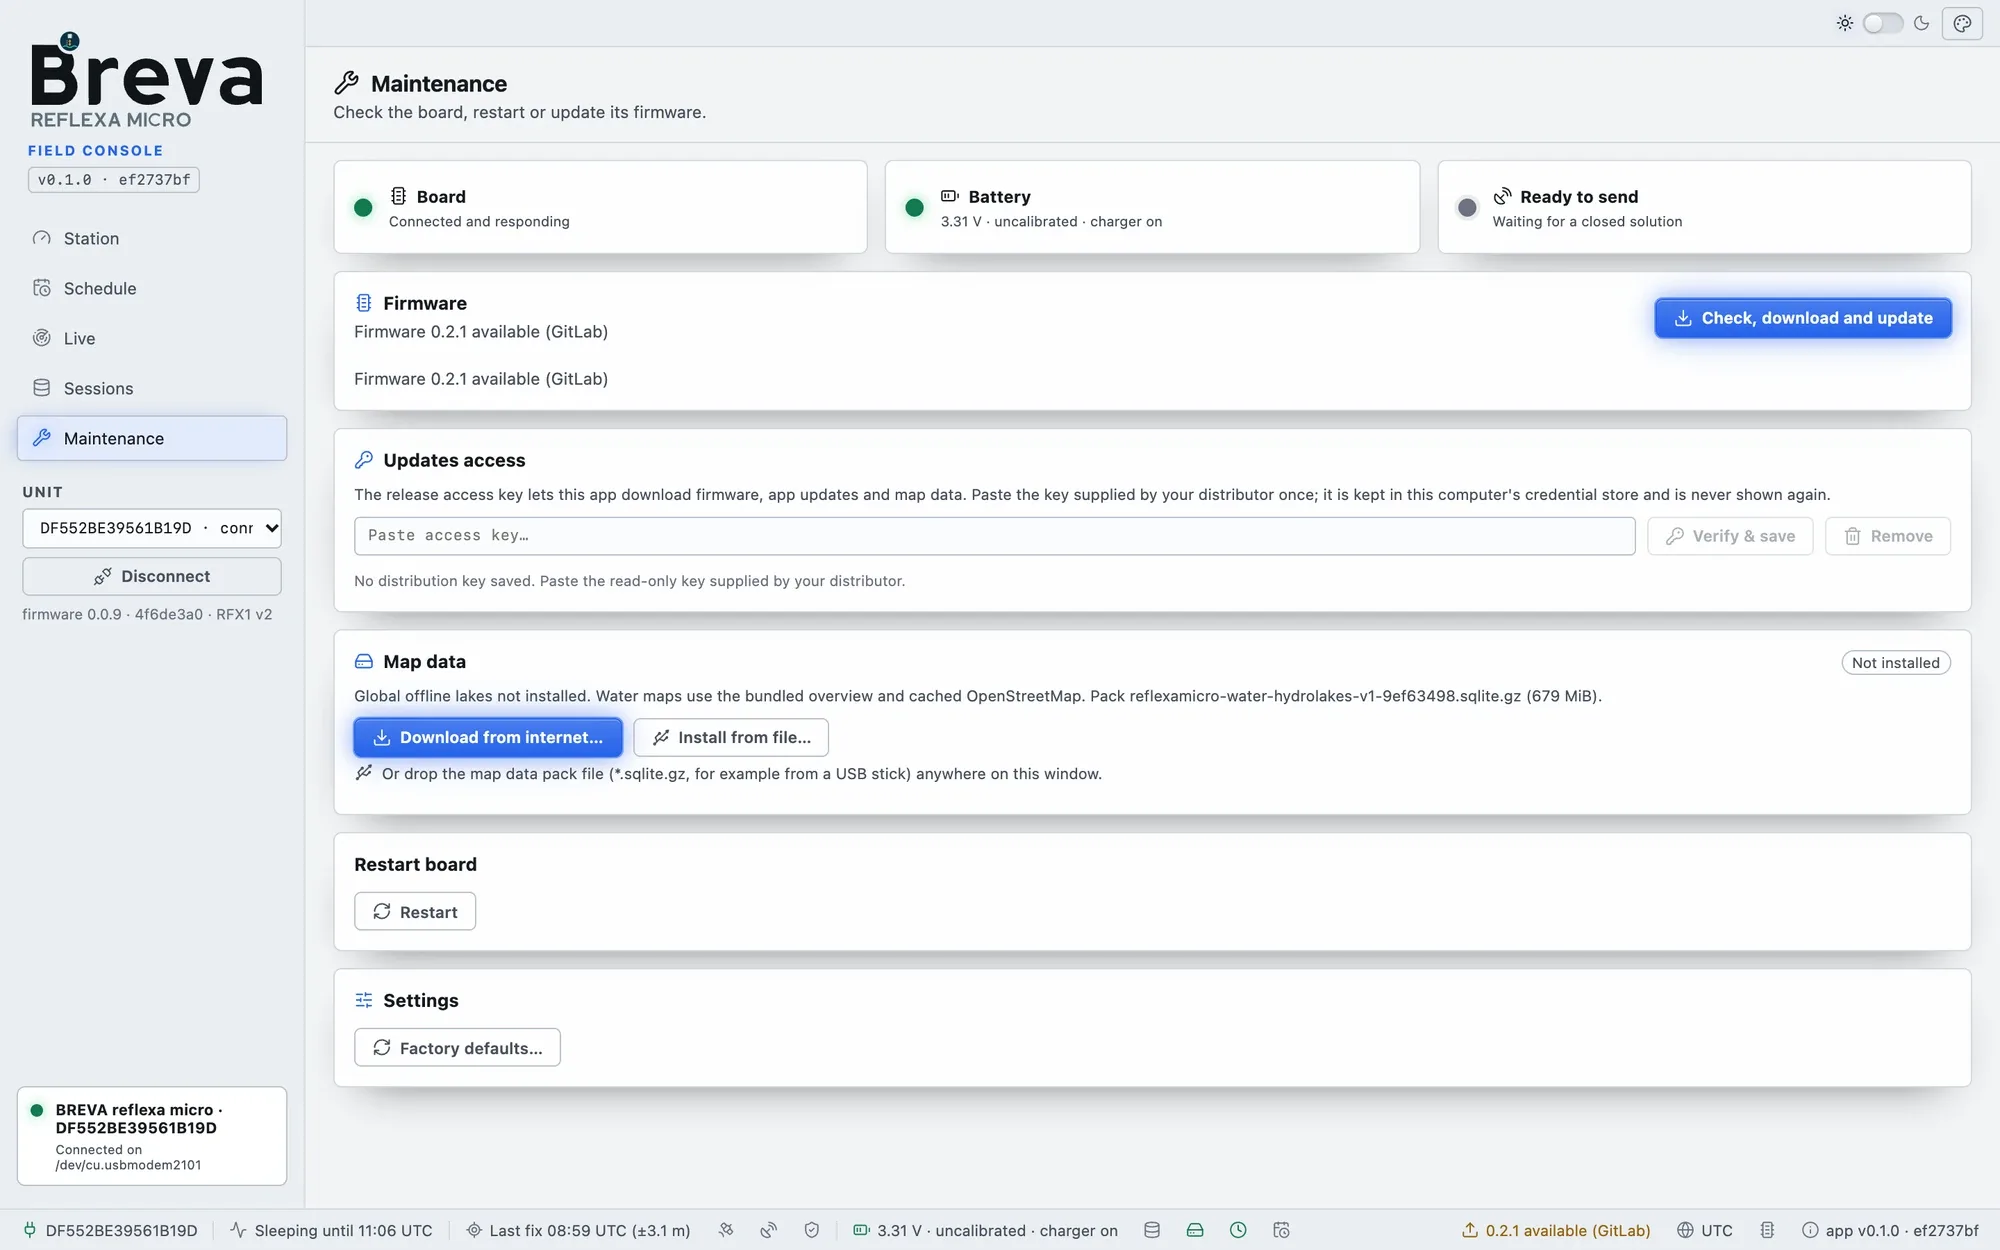
Task: Focus the Paste access key field
Action: [x=994, y=536]
